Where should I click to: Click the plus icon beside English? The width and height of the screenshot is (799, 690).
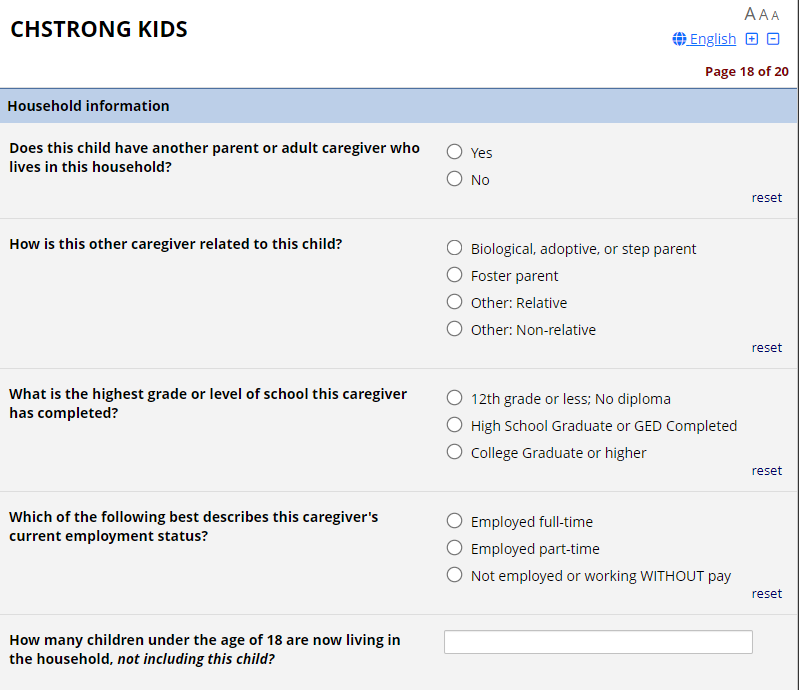click(x=752, y=39)
